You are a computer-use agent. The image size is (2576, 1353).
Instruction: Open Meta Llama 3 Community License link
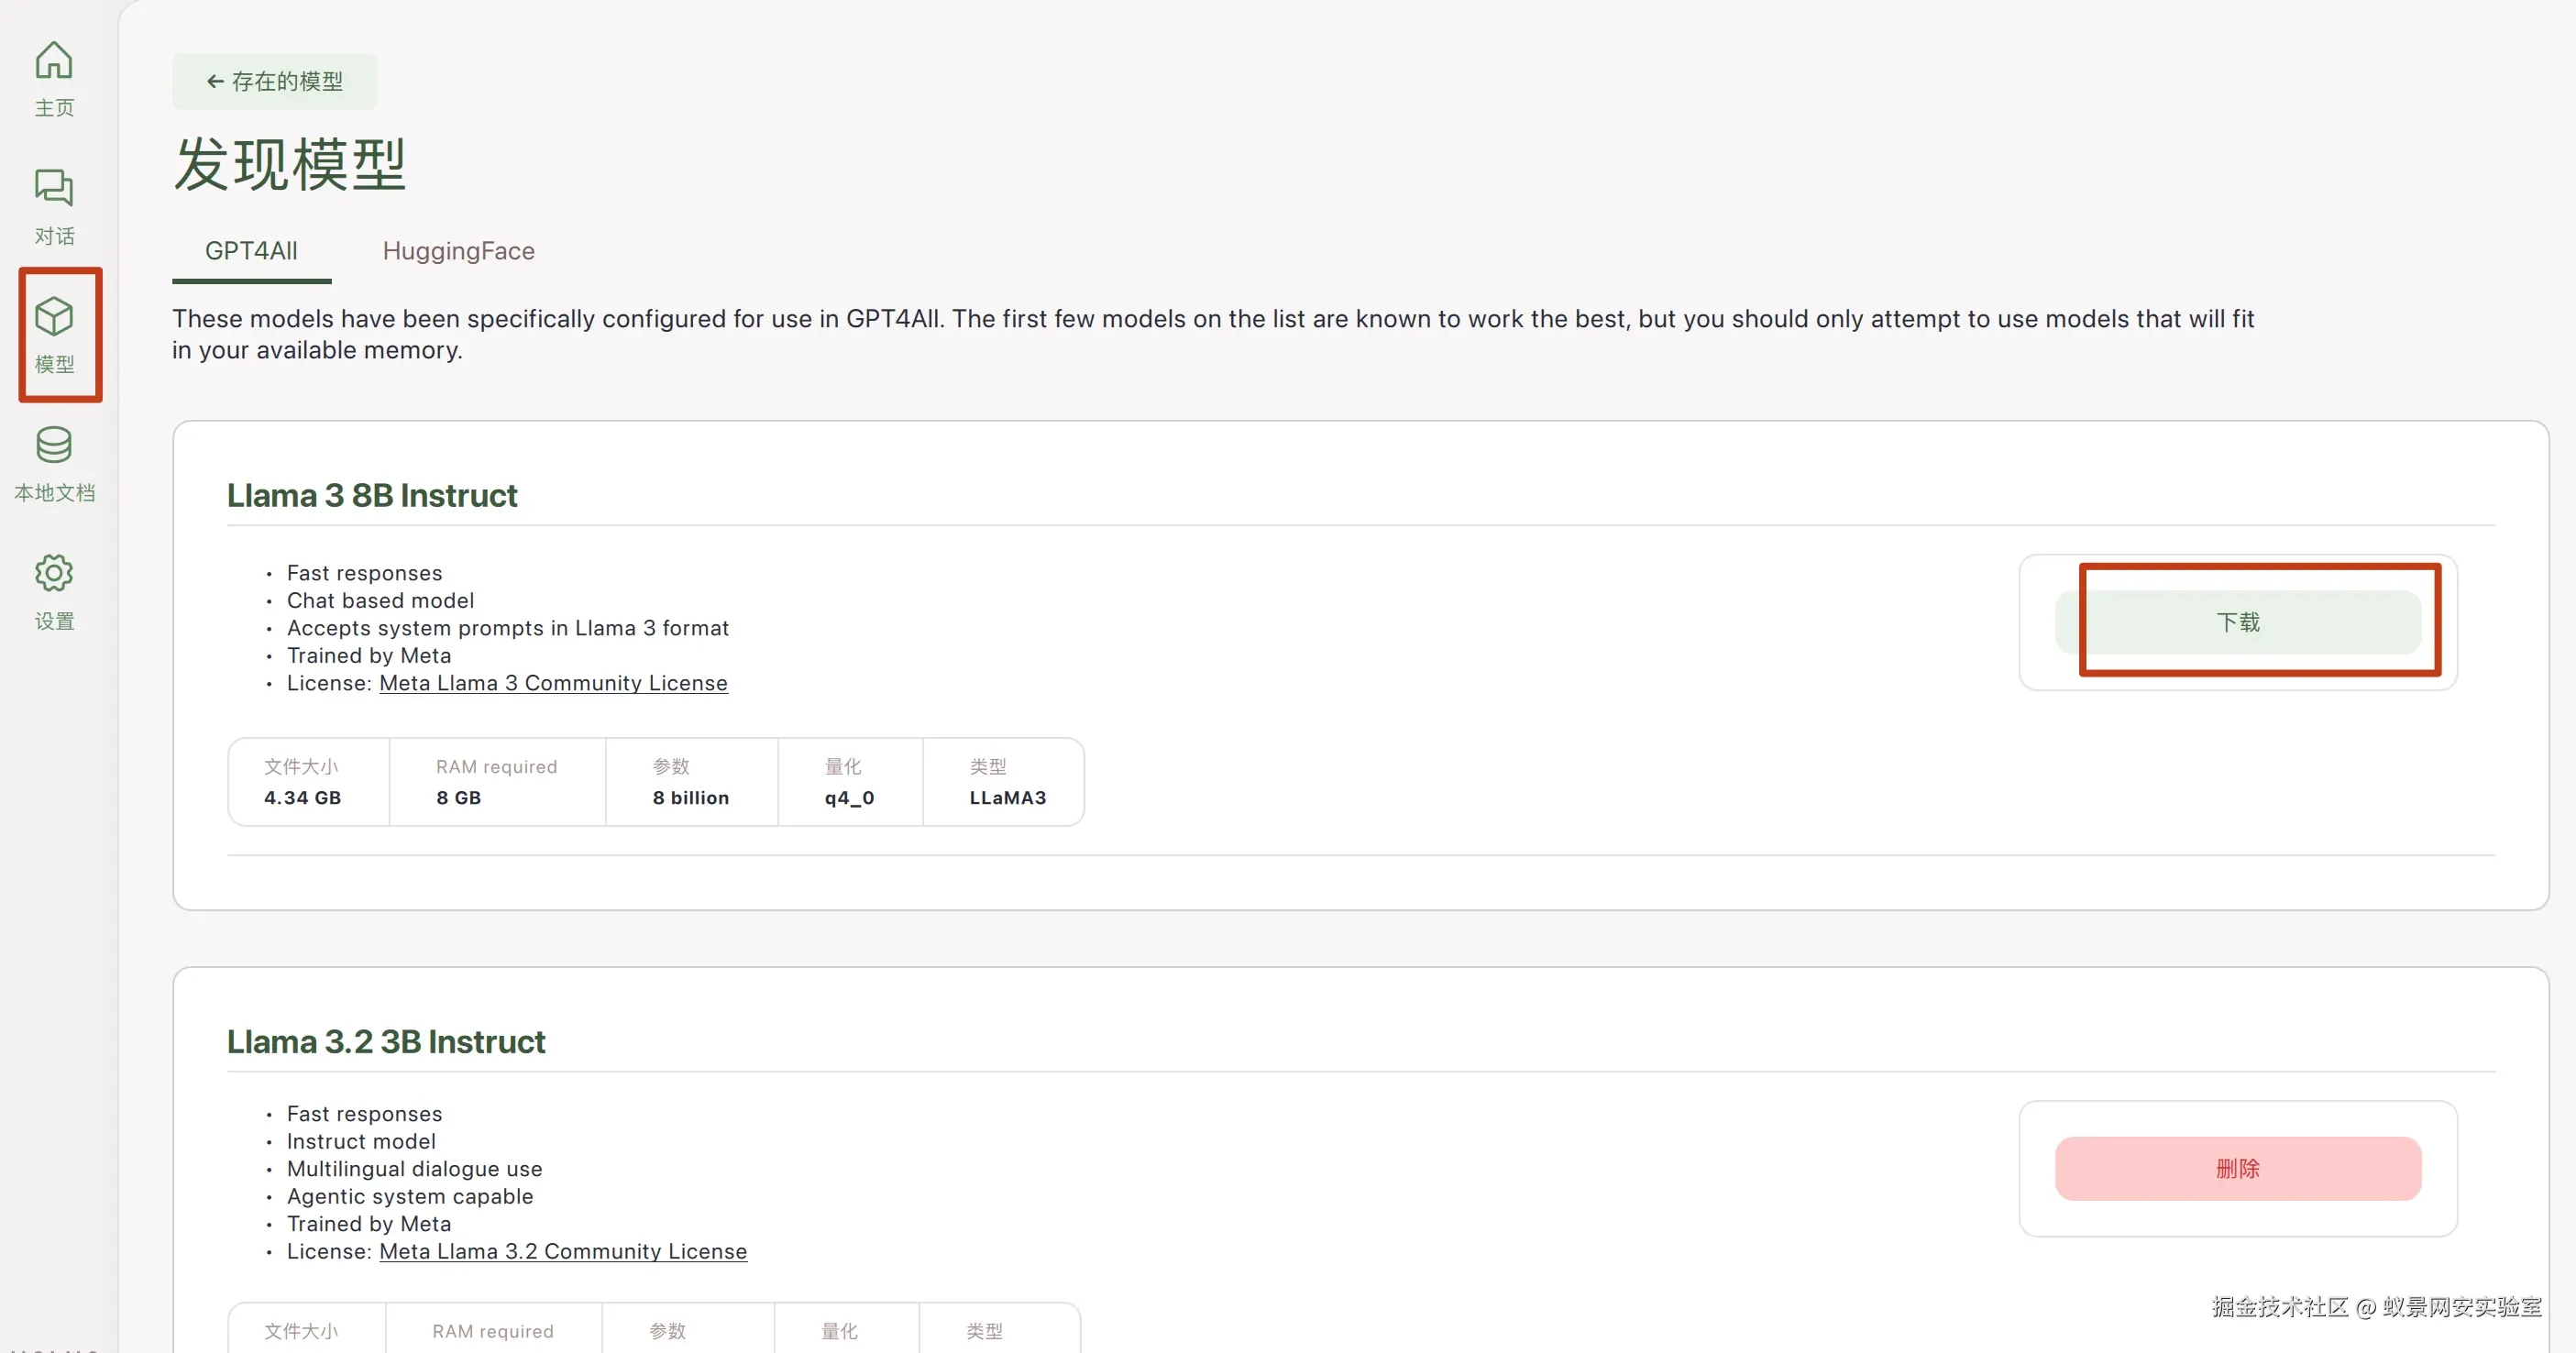[x=553, y=683]
